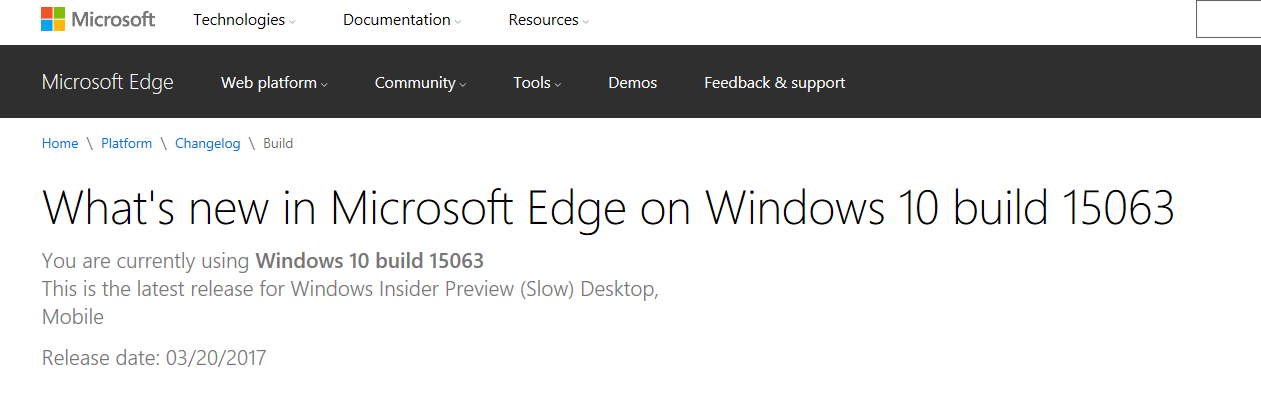
Task: Open the Demos page
Action: click(632, 83)
